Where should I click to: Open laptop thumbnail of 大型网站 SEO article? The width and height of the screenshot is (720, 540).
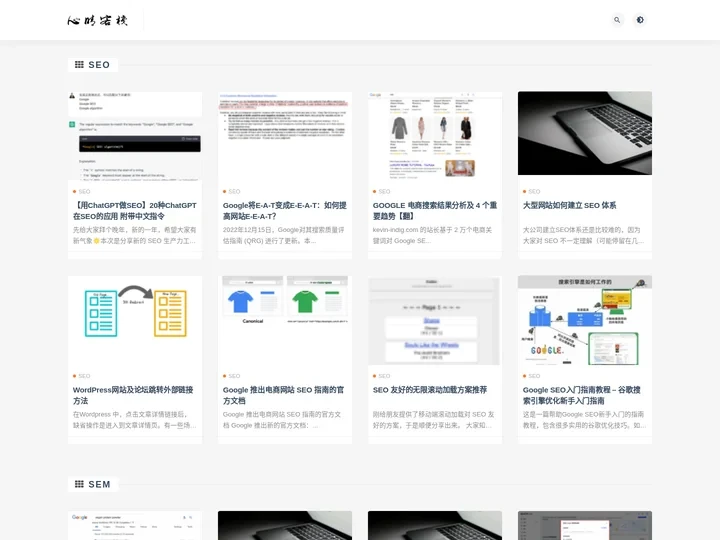pos(585,133)
